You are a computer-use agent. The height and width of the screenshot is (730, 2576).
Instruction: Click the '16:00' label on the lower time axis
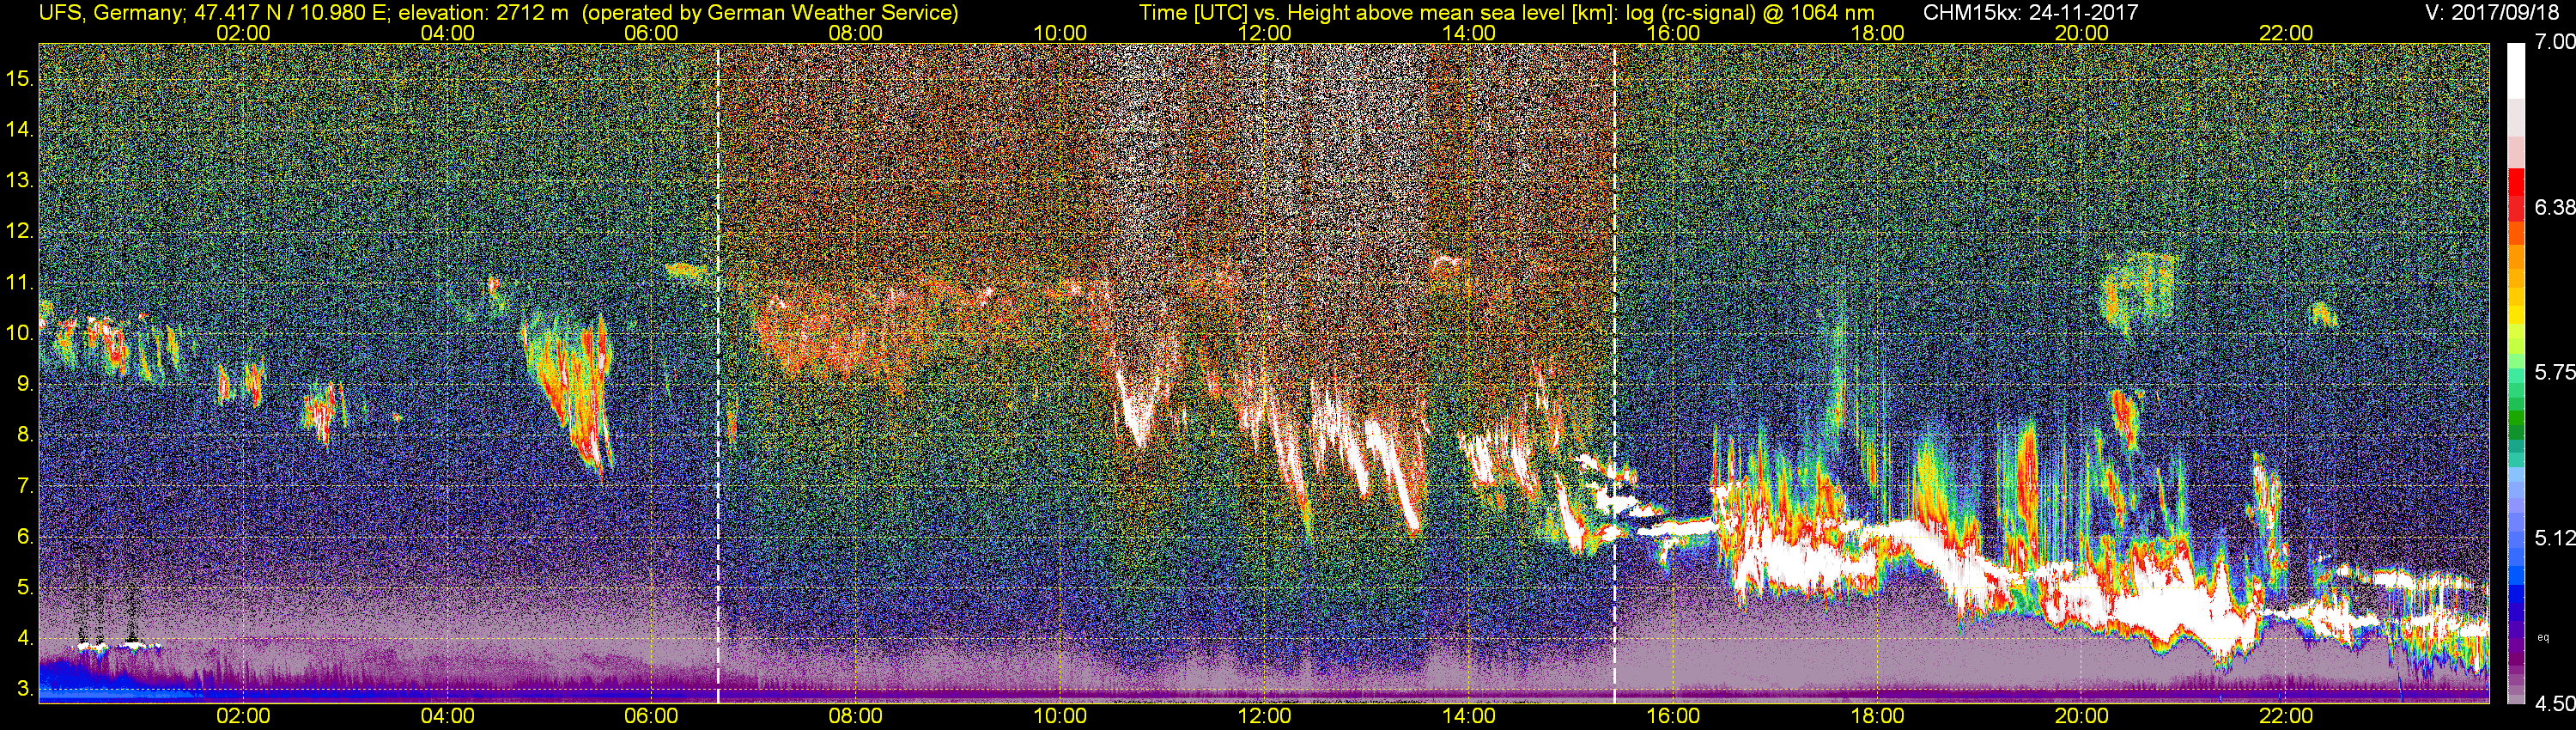(1673, 717)
